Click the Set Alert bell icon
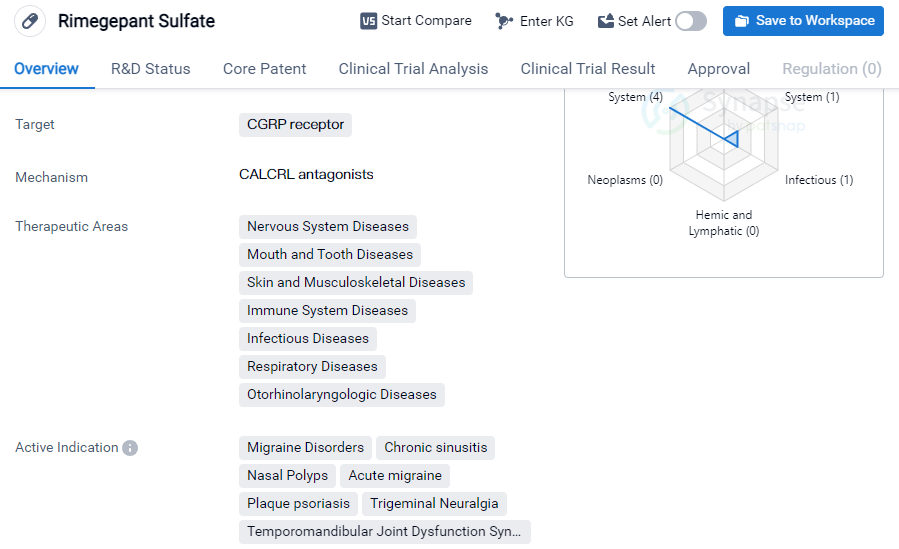This screenshot has width=899, height=549. pos(605,21)
